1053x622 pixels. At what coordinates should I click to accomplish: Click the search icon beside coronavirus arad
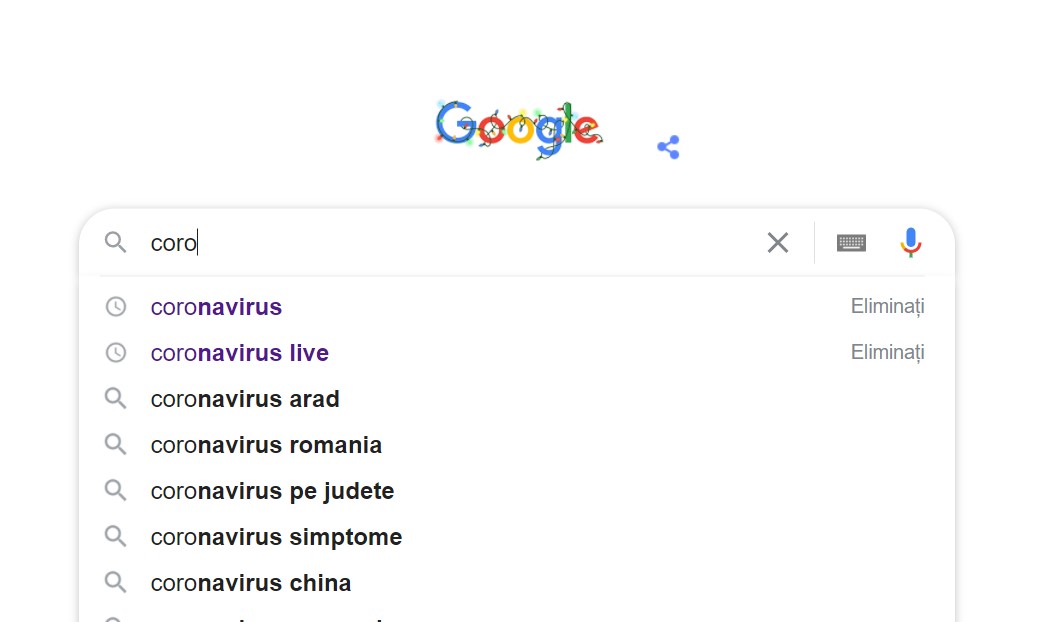click(116, 399)
